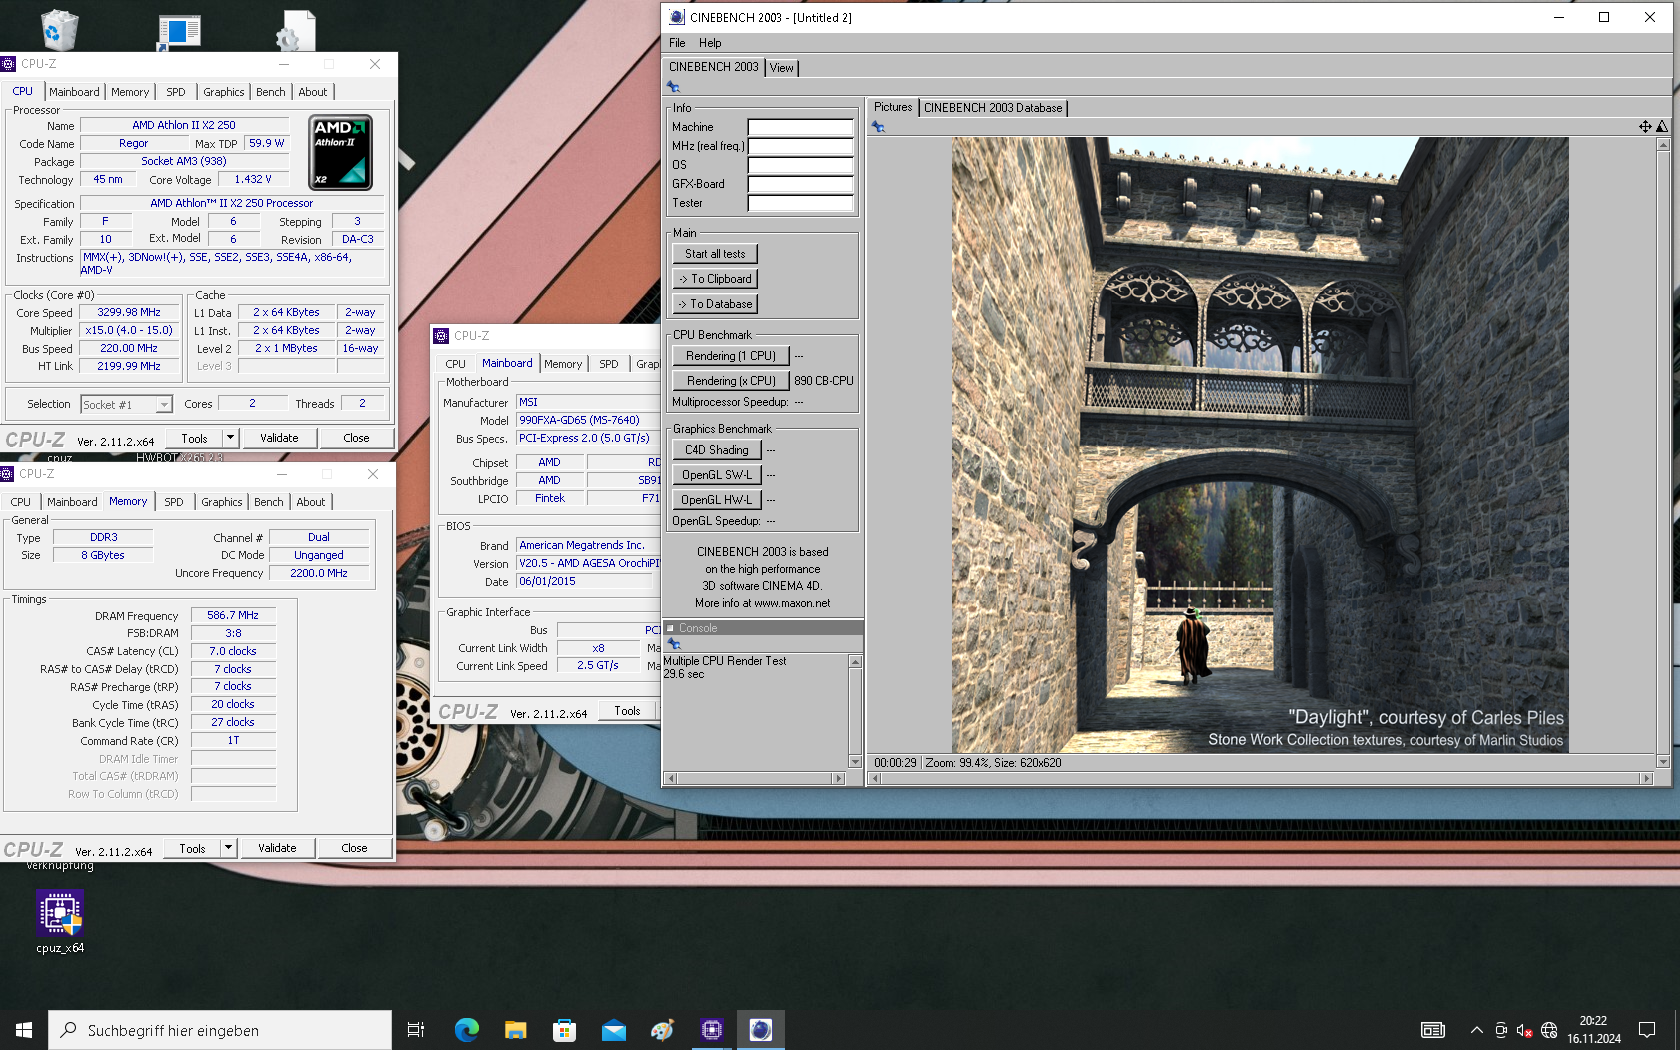Click the muted volume tray icon

tap(1524, 1030)
